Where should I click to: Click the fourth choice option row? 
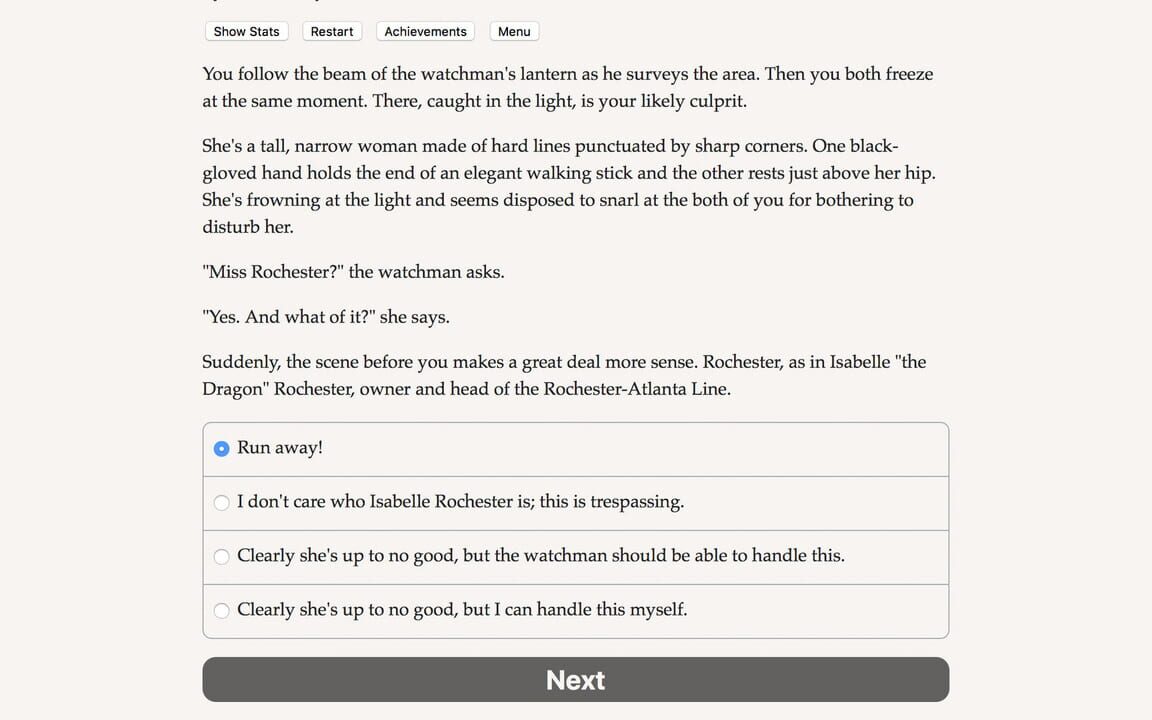575,610
